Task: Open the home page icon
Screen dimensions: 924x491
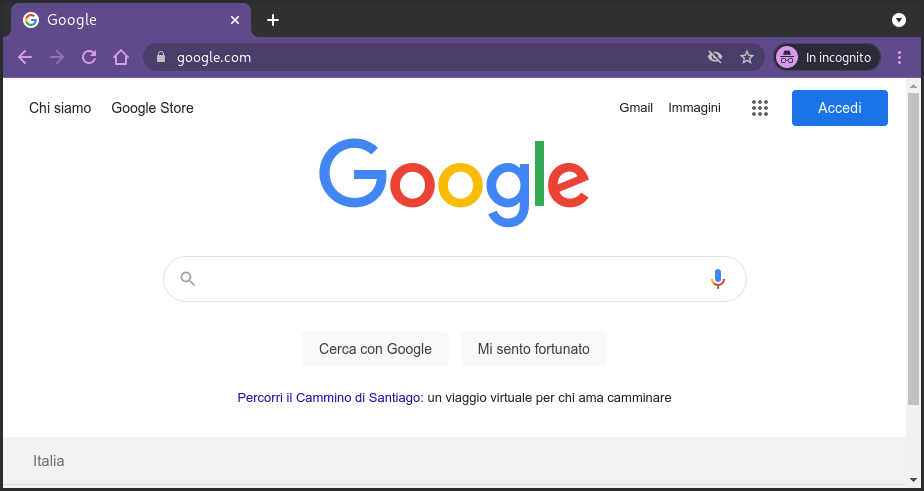Action: coord(121,57)
